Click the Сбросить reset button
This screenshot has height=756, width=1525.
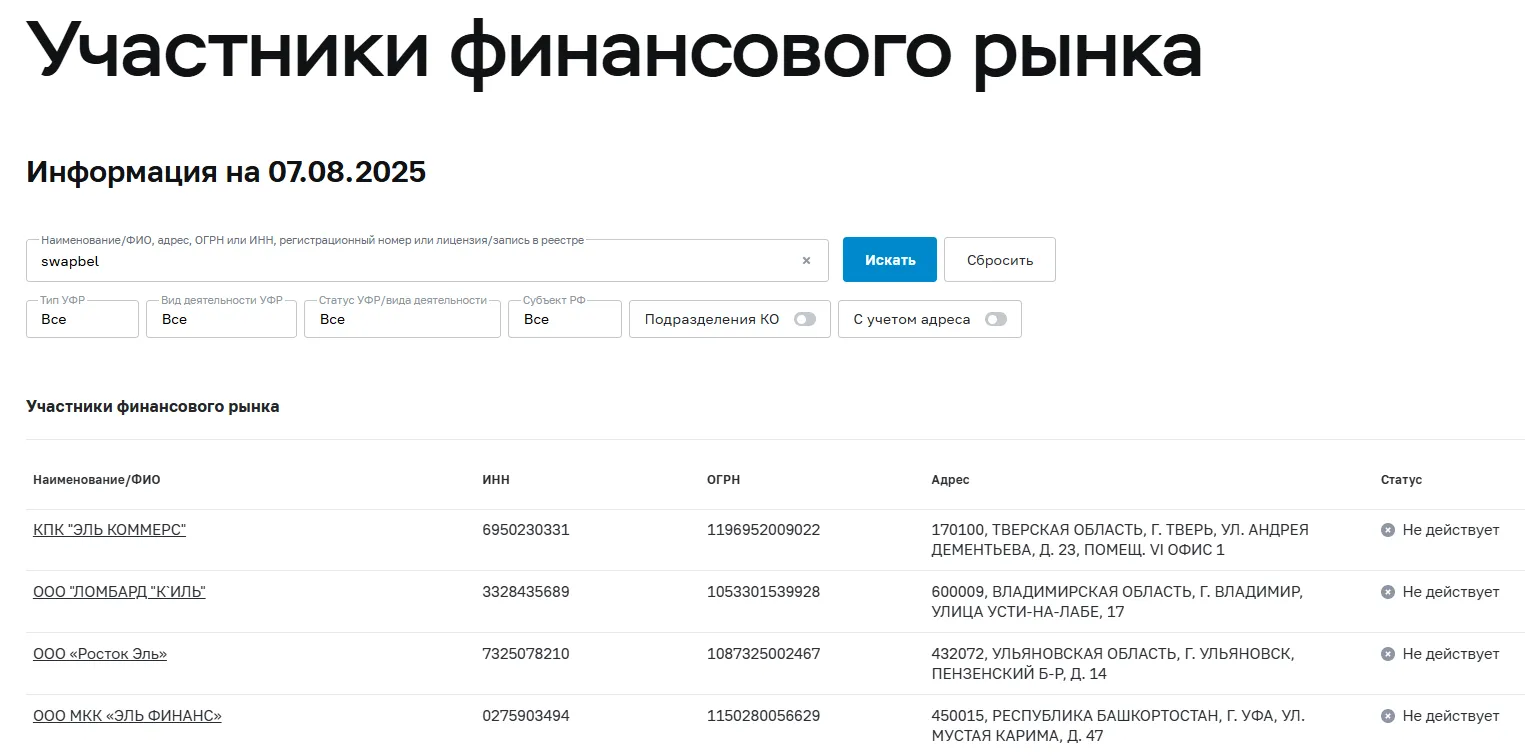(x=1000, y=260)
